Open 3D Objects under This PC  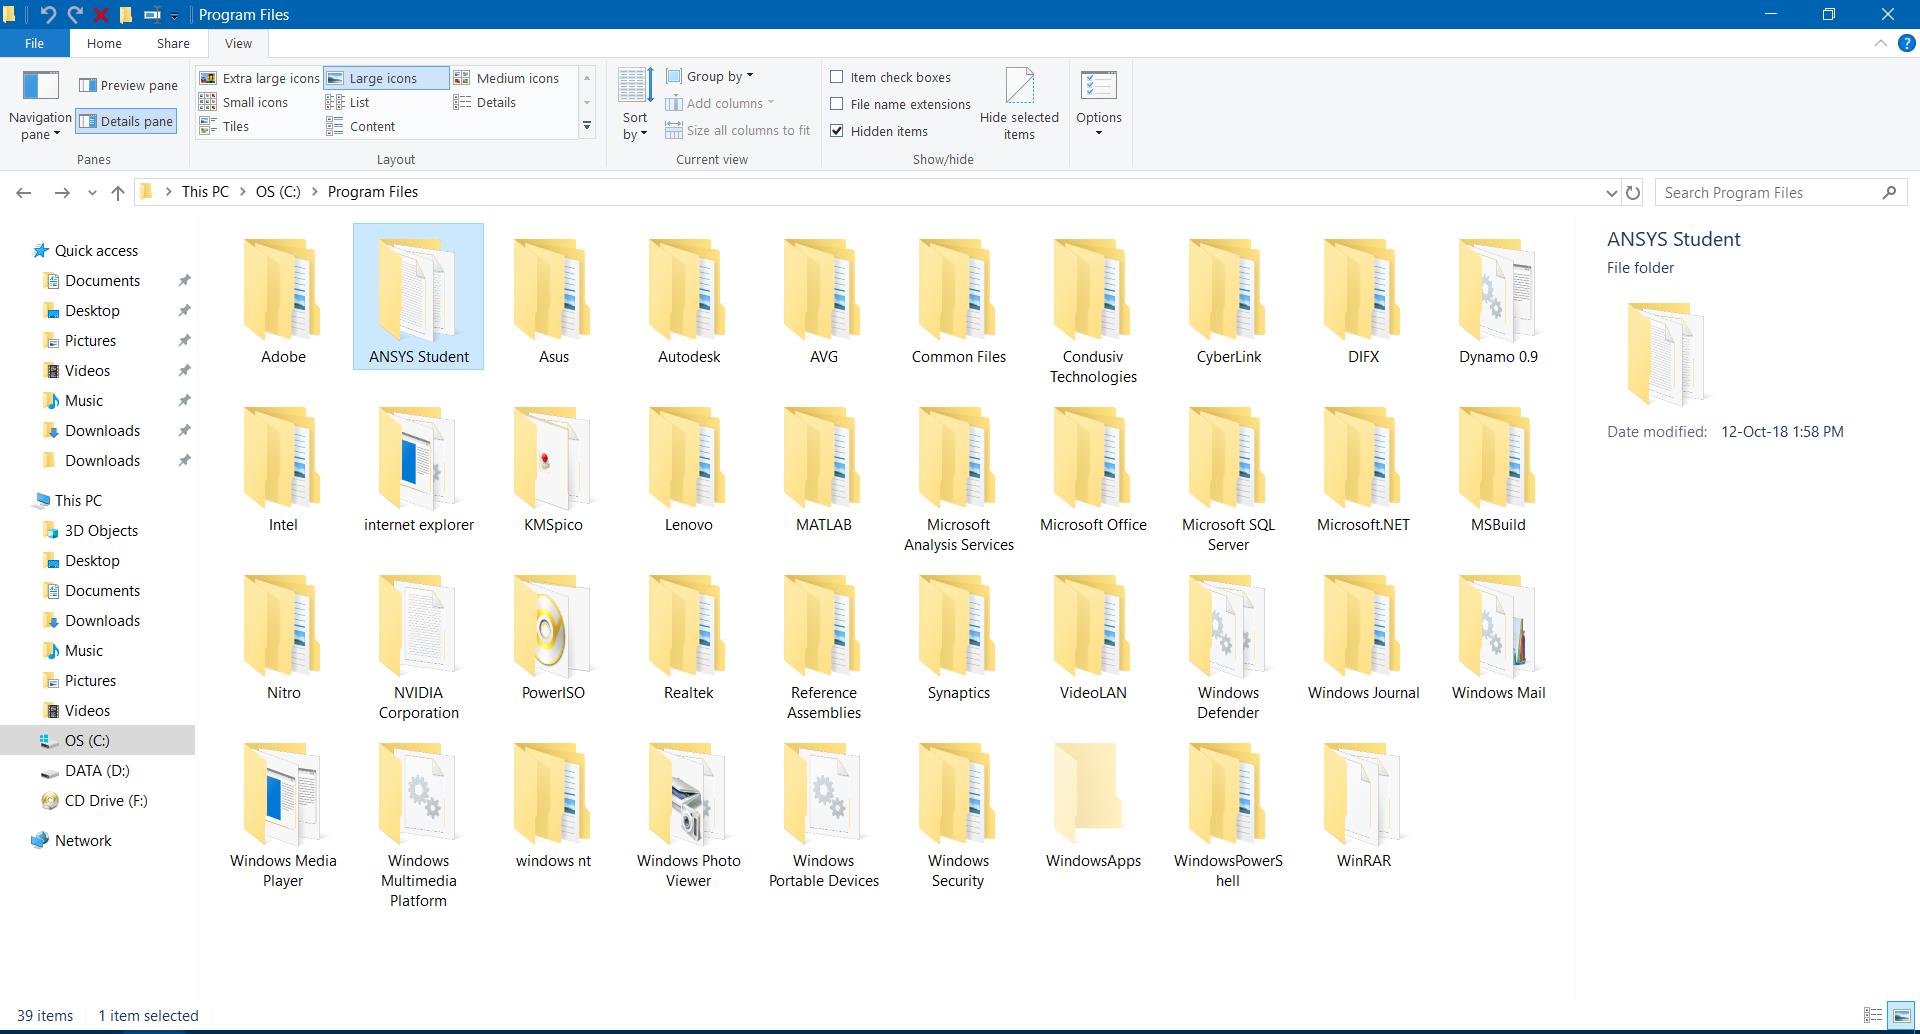(x=101, y=530)
